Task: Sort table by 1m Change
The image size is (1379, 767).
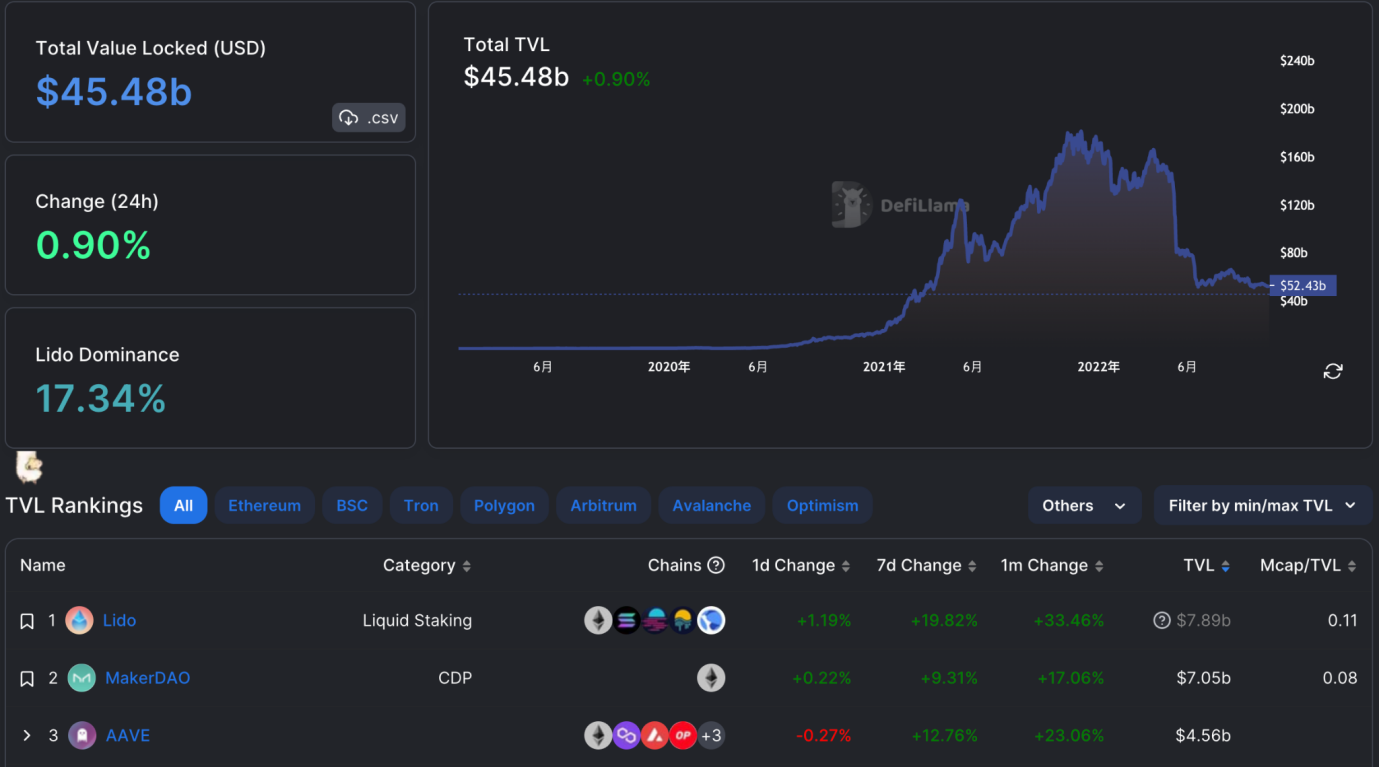Action: 1052,565
